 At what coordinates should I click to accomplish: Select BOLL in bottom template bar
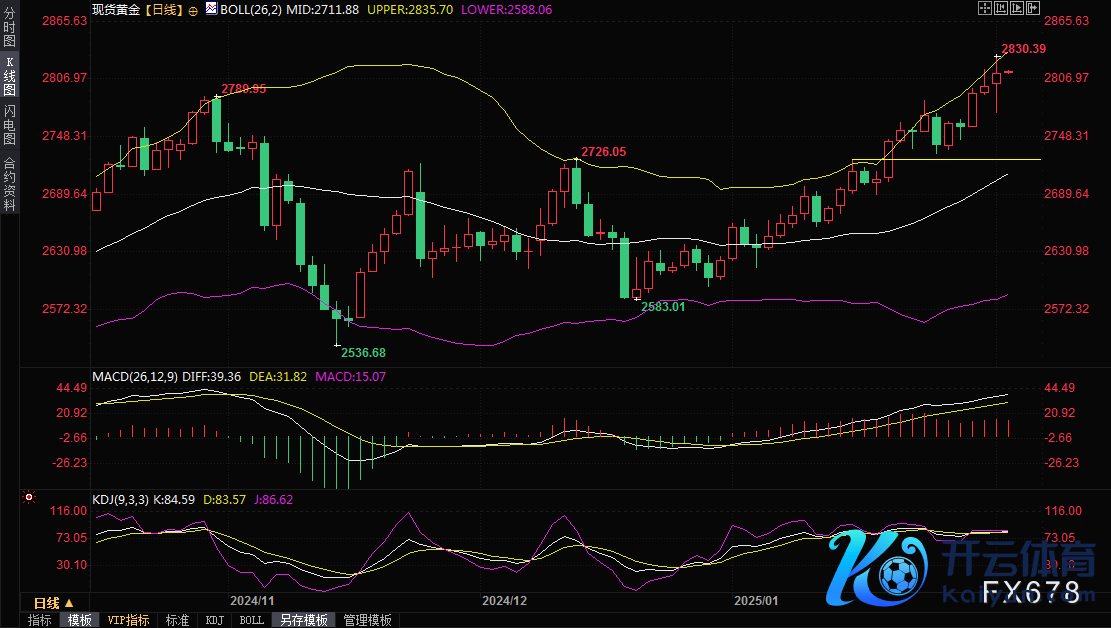tap(251, 620)
